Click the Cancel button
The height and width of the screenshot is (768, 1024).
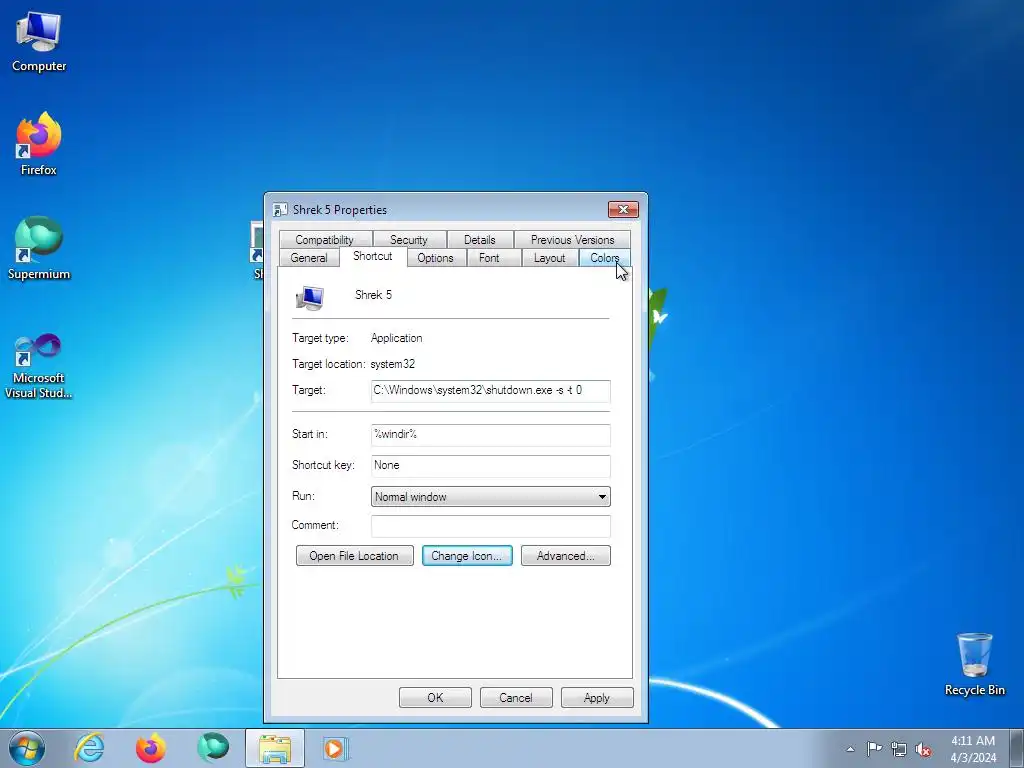(516, 697)
